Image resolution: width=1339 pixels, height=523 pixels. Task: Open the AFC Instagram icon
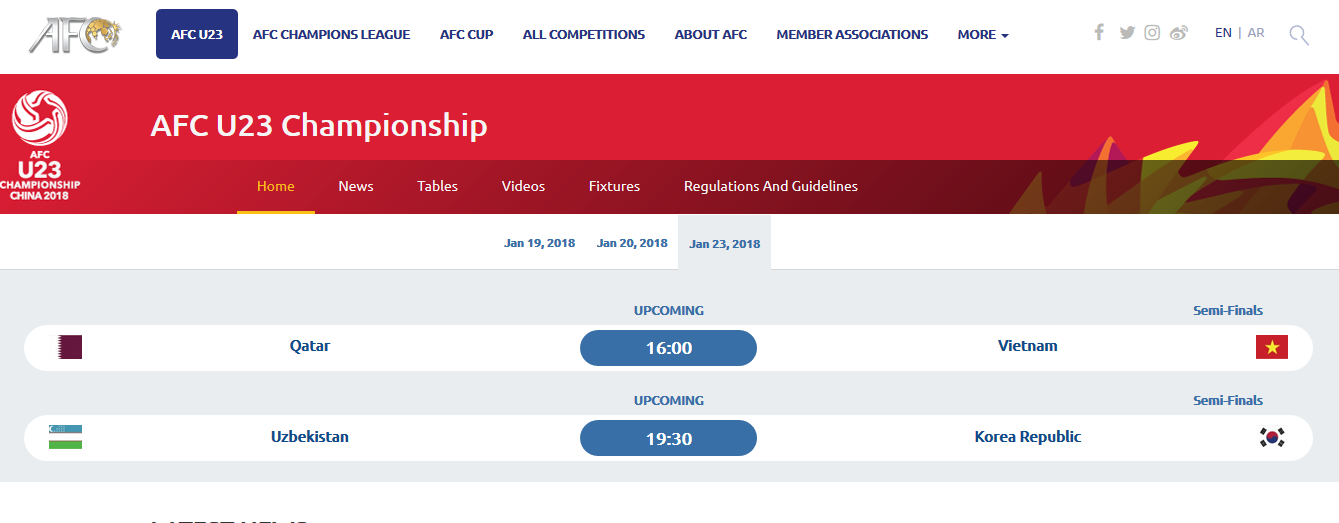click(1152, 32)
